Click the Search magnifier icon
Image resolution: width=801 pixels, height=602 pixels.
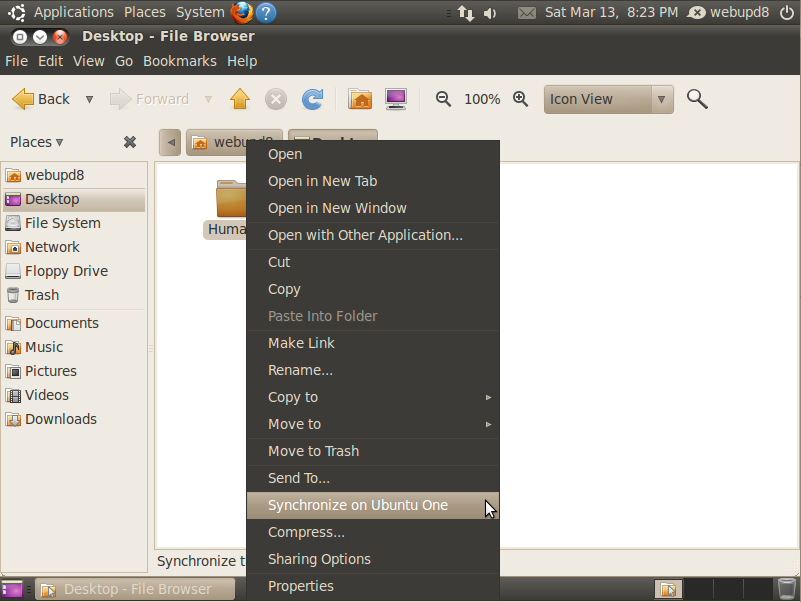coord(697,99)
